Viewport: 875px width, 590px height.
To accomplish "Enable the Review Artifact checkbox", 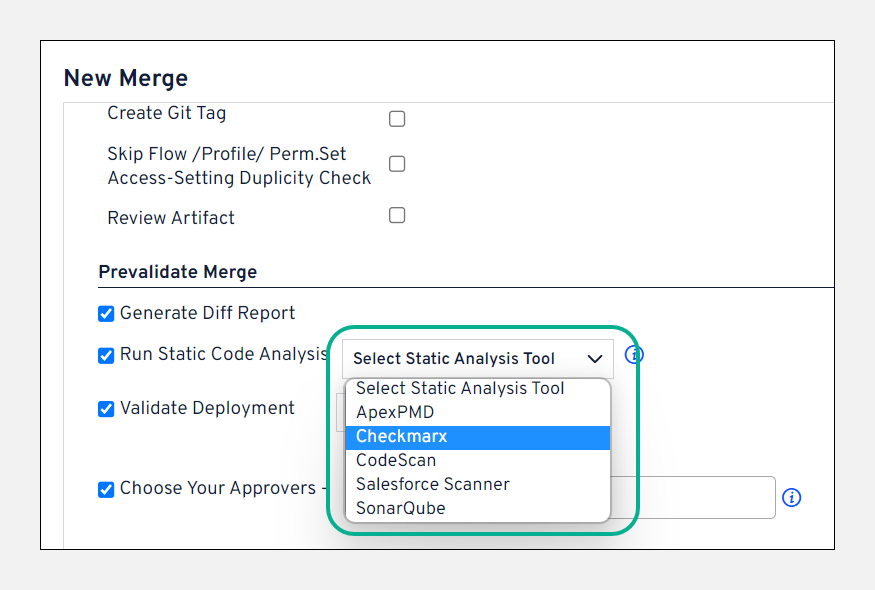I will (x=397, y=214).
